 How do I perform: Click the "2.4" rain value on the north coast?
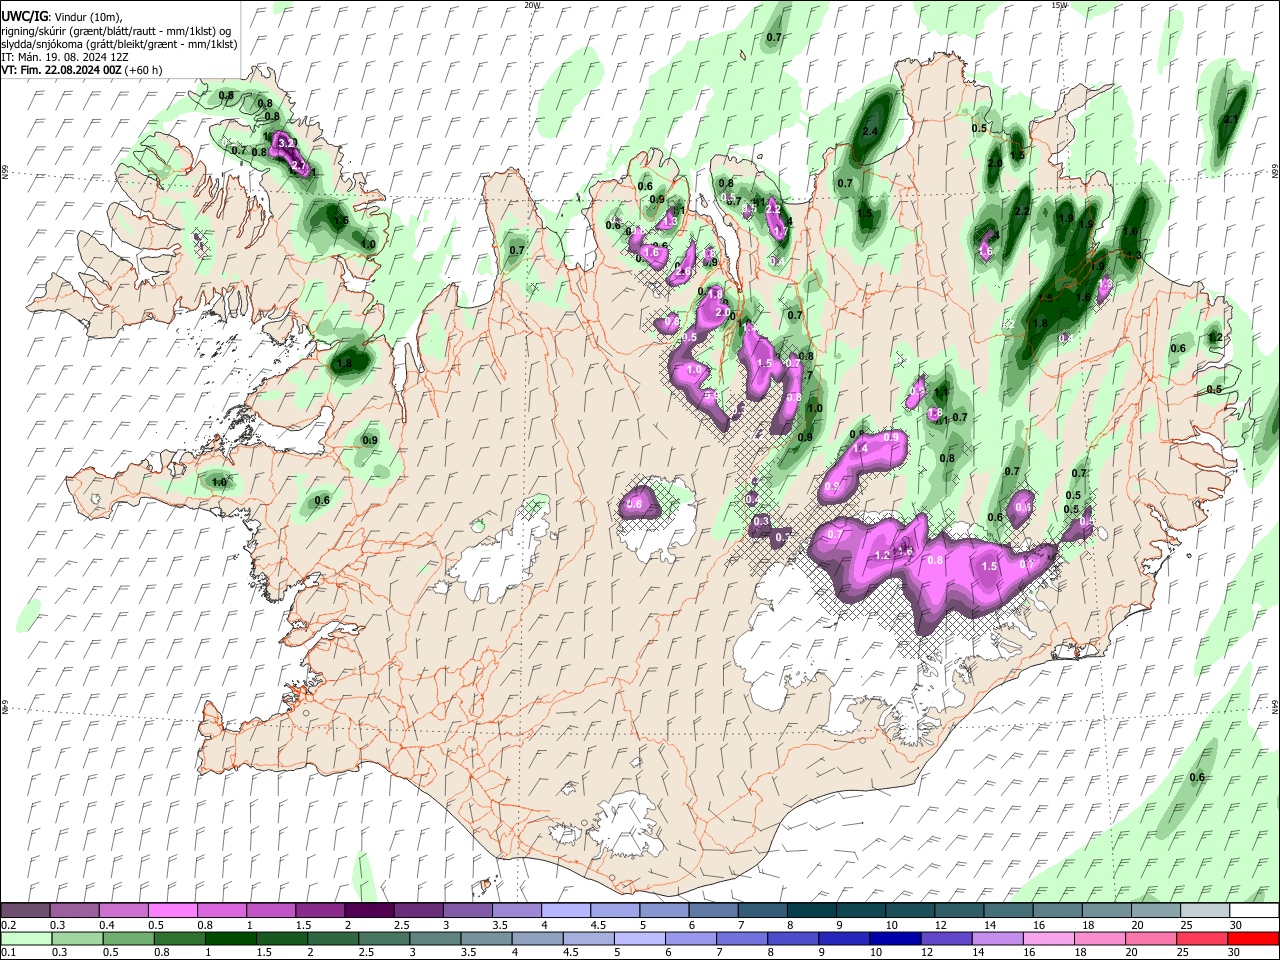(870, 131)
